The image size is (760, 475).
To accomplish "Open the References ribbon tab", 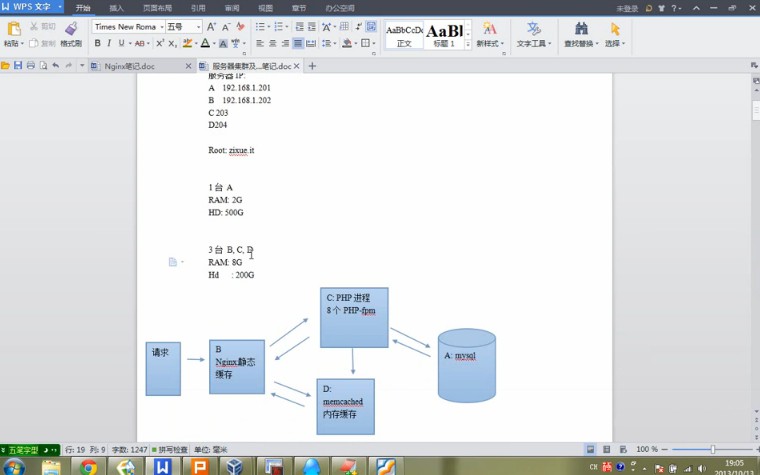I will tap(198, 8).
